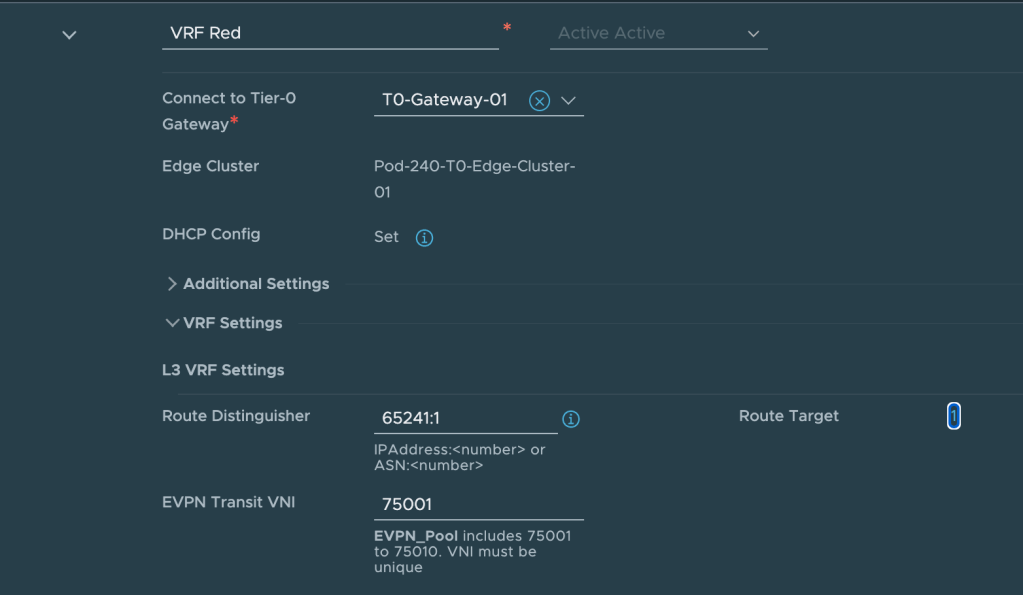
Task: Click the Route Target label
Action: pyautogui.click(x=788, y=416)
